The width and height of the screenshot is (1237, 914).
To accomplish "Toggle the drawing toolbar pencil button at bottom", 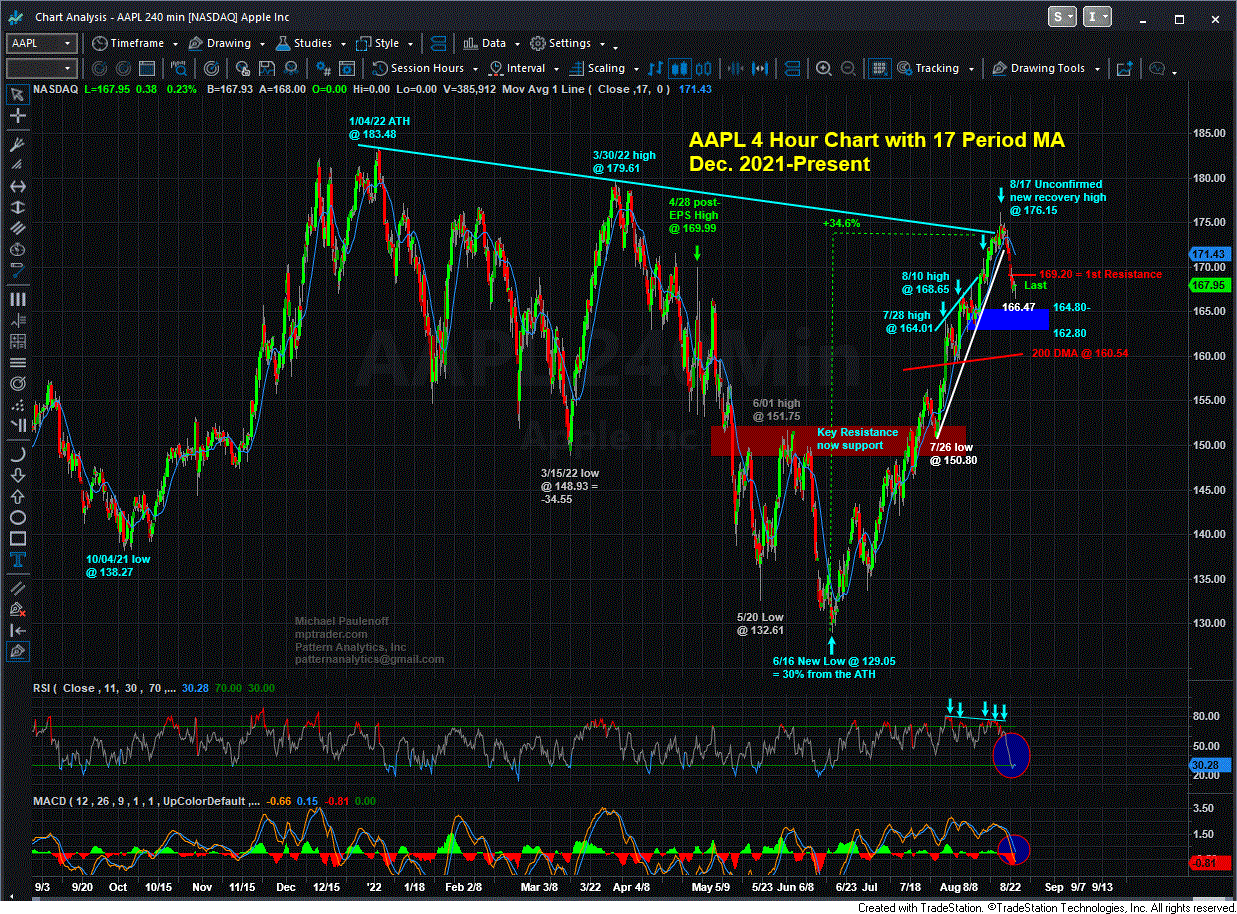I will (17, 651).
